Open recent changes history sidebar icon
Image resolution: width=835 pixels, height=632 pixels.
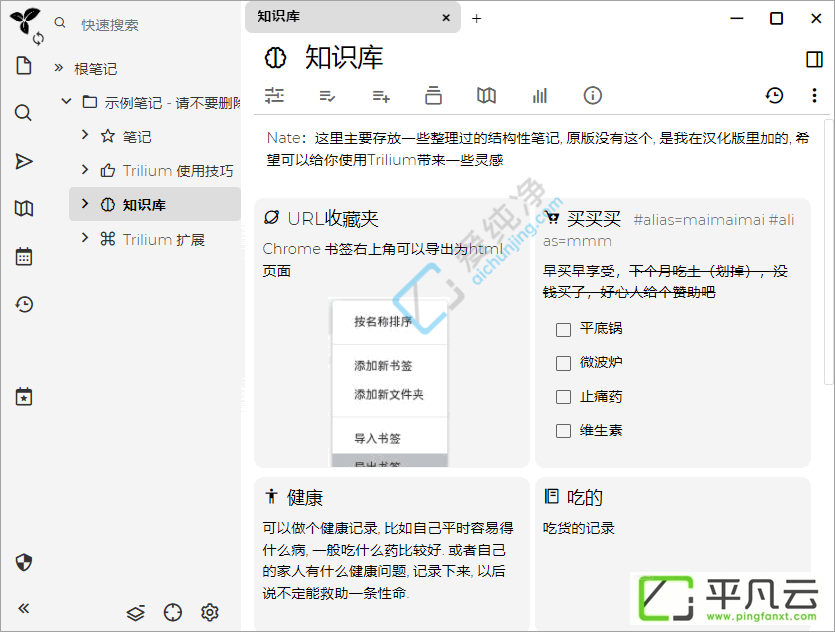[24, 304]
